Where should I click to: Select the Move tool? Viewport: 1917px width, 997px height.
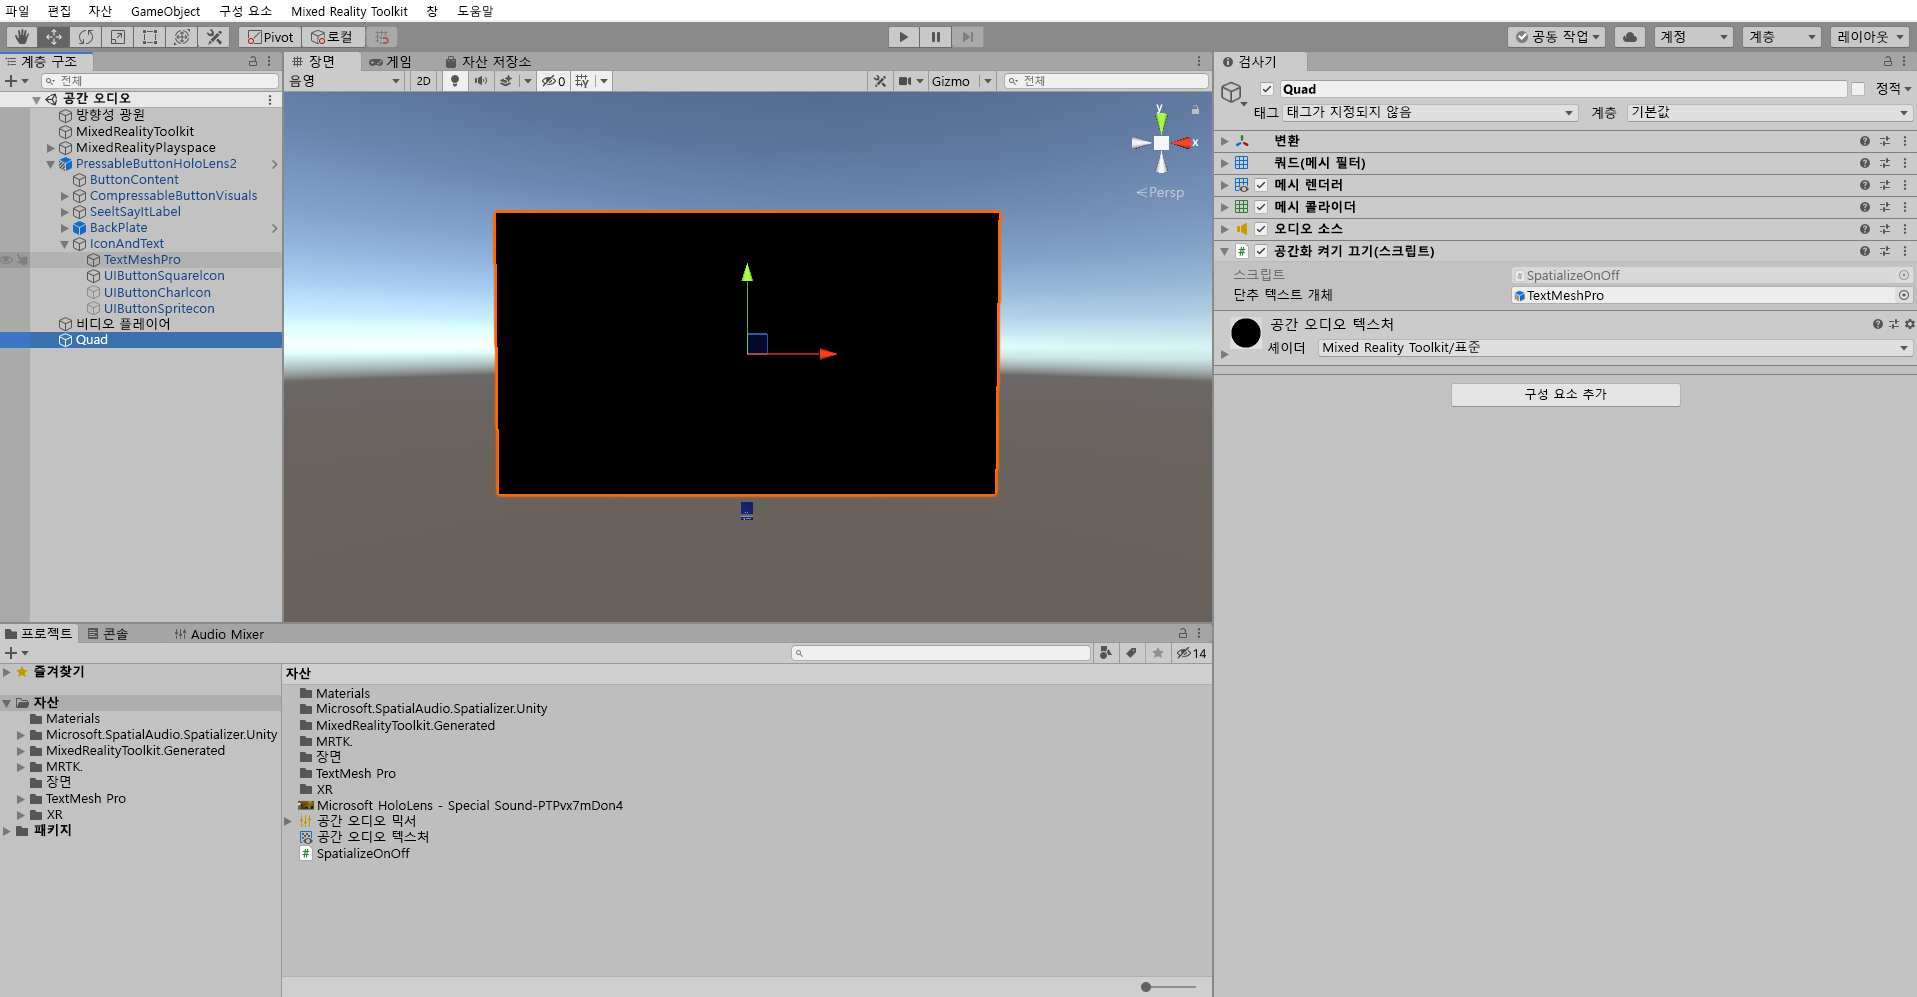(x=54, y=37)
